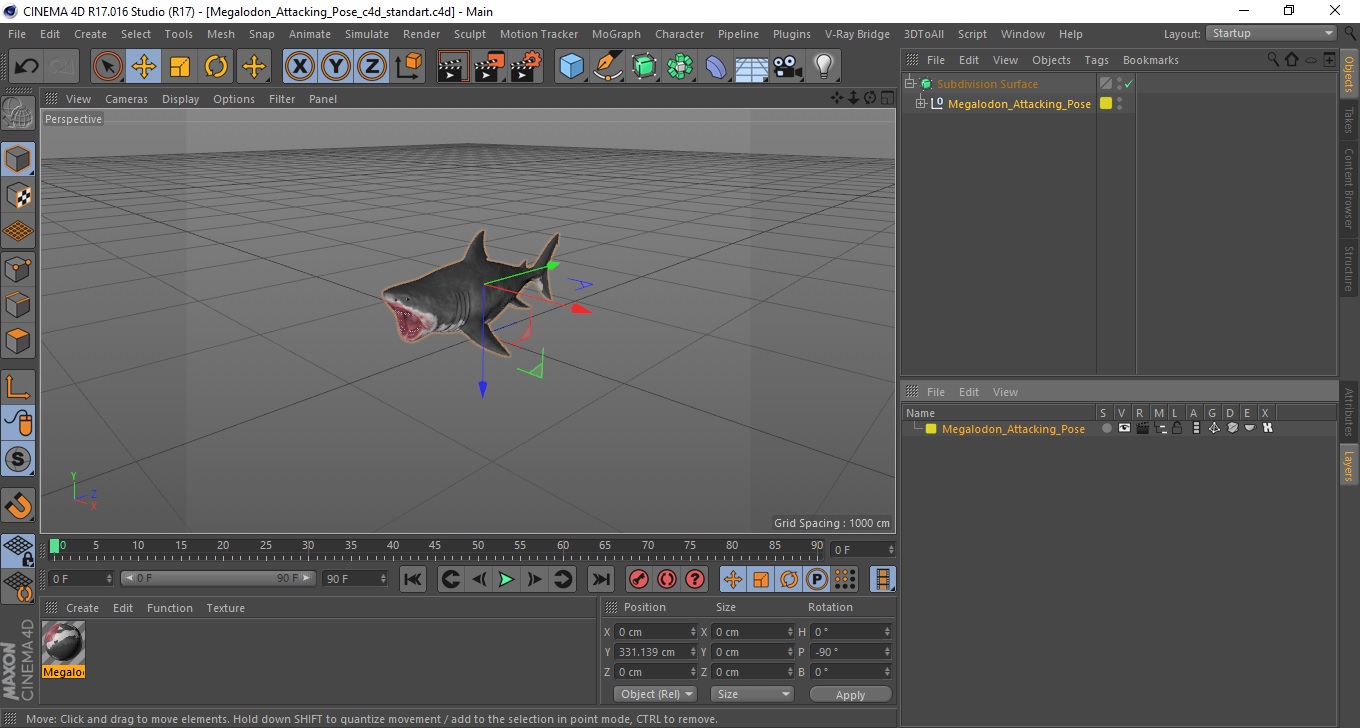Open Object (Rel) coordinate dropdown
The image size is (1360, 728).
(x=655, y=694)
